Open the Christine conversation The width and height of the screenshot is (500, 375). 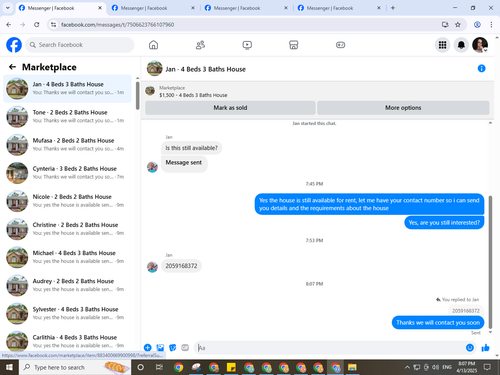(68, 229)
